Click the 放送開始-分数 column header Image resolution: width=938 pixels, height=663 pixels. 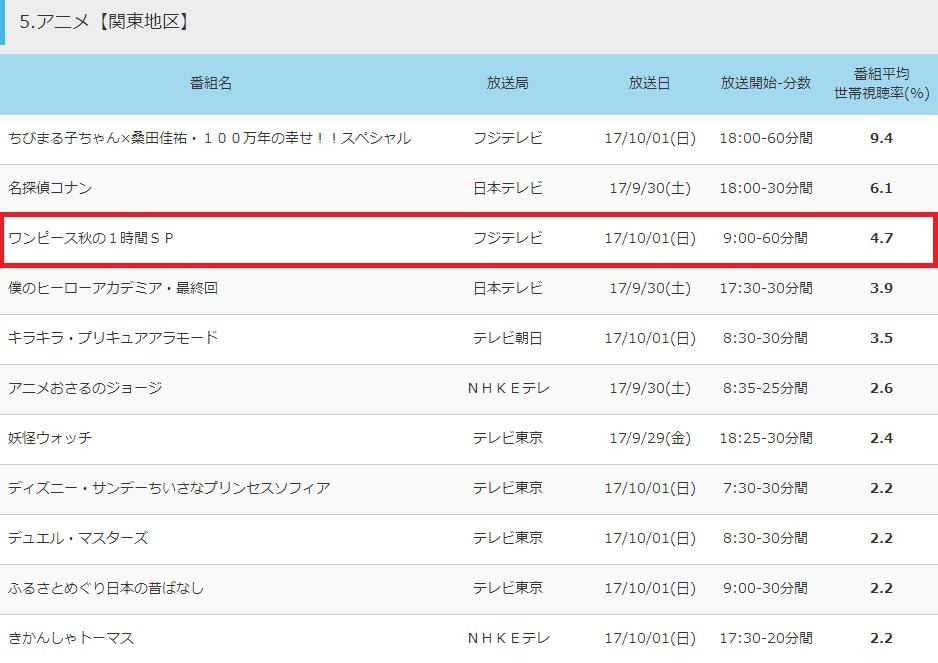pos(766,83)
